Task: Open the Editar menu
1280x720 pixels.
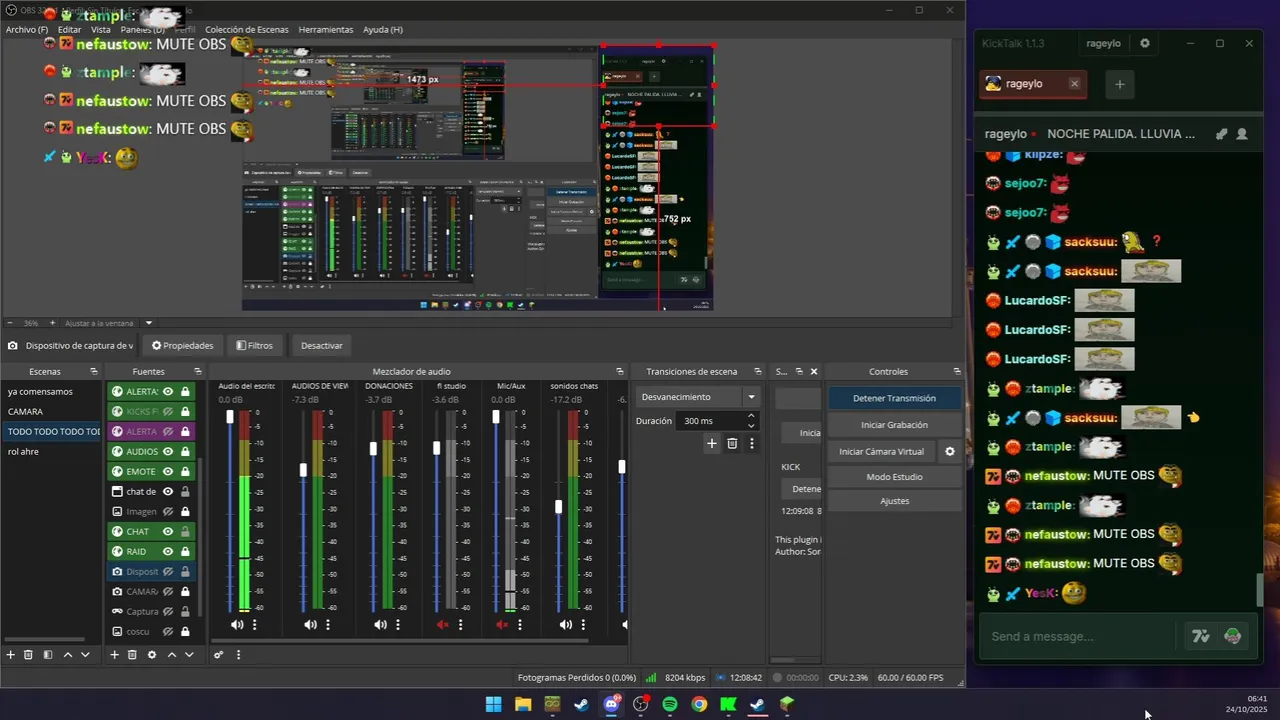Action: click(x=69, y=30)
